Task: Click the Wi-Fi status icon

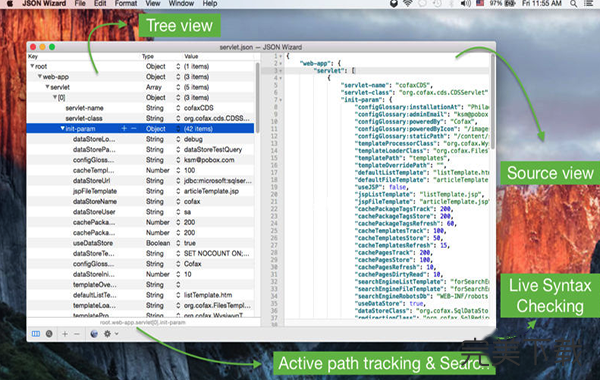Action: pos(408,3)
